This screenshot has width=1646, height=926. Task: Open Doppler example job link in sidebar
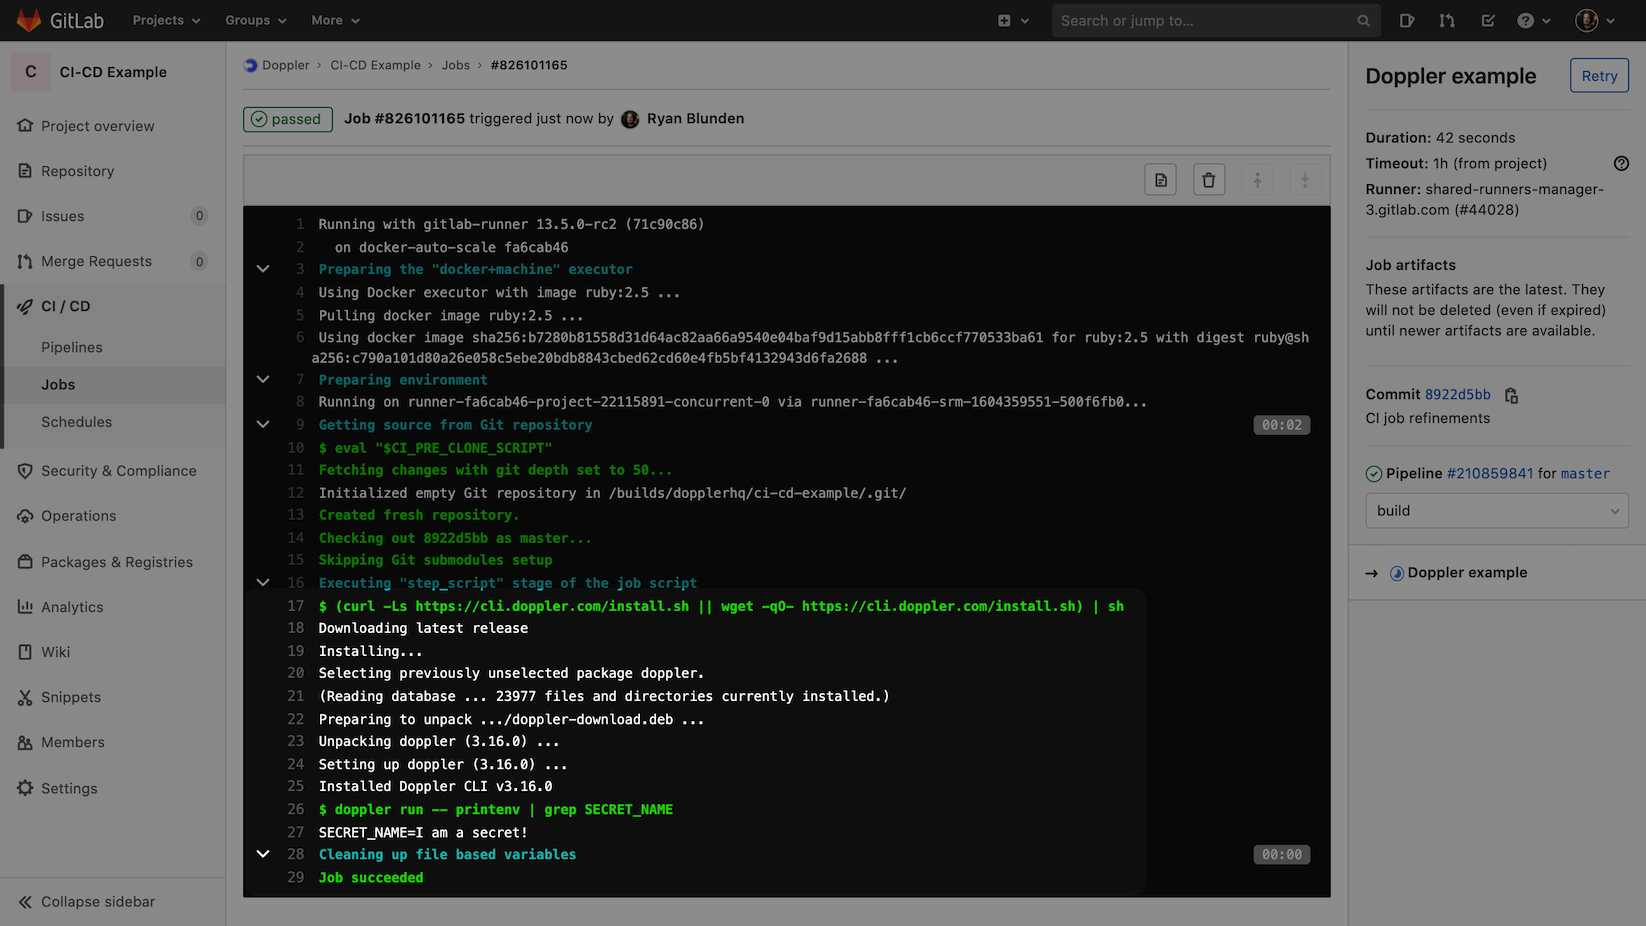pos(1467,573)
